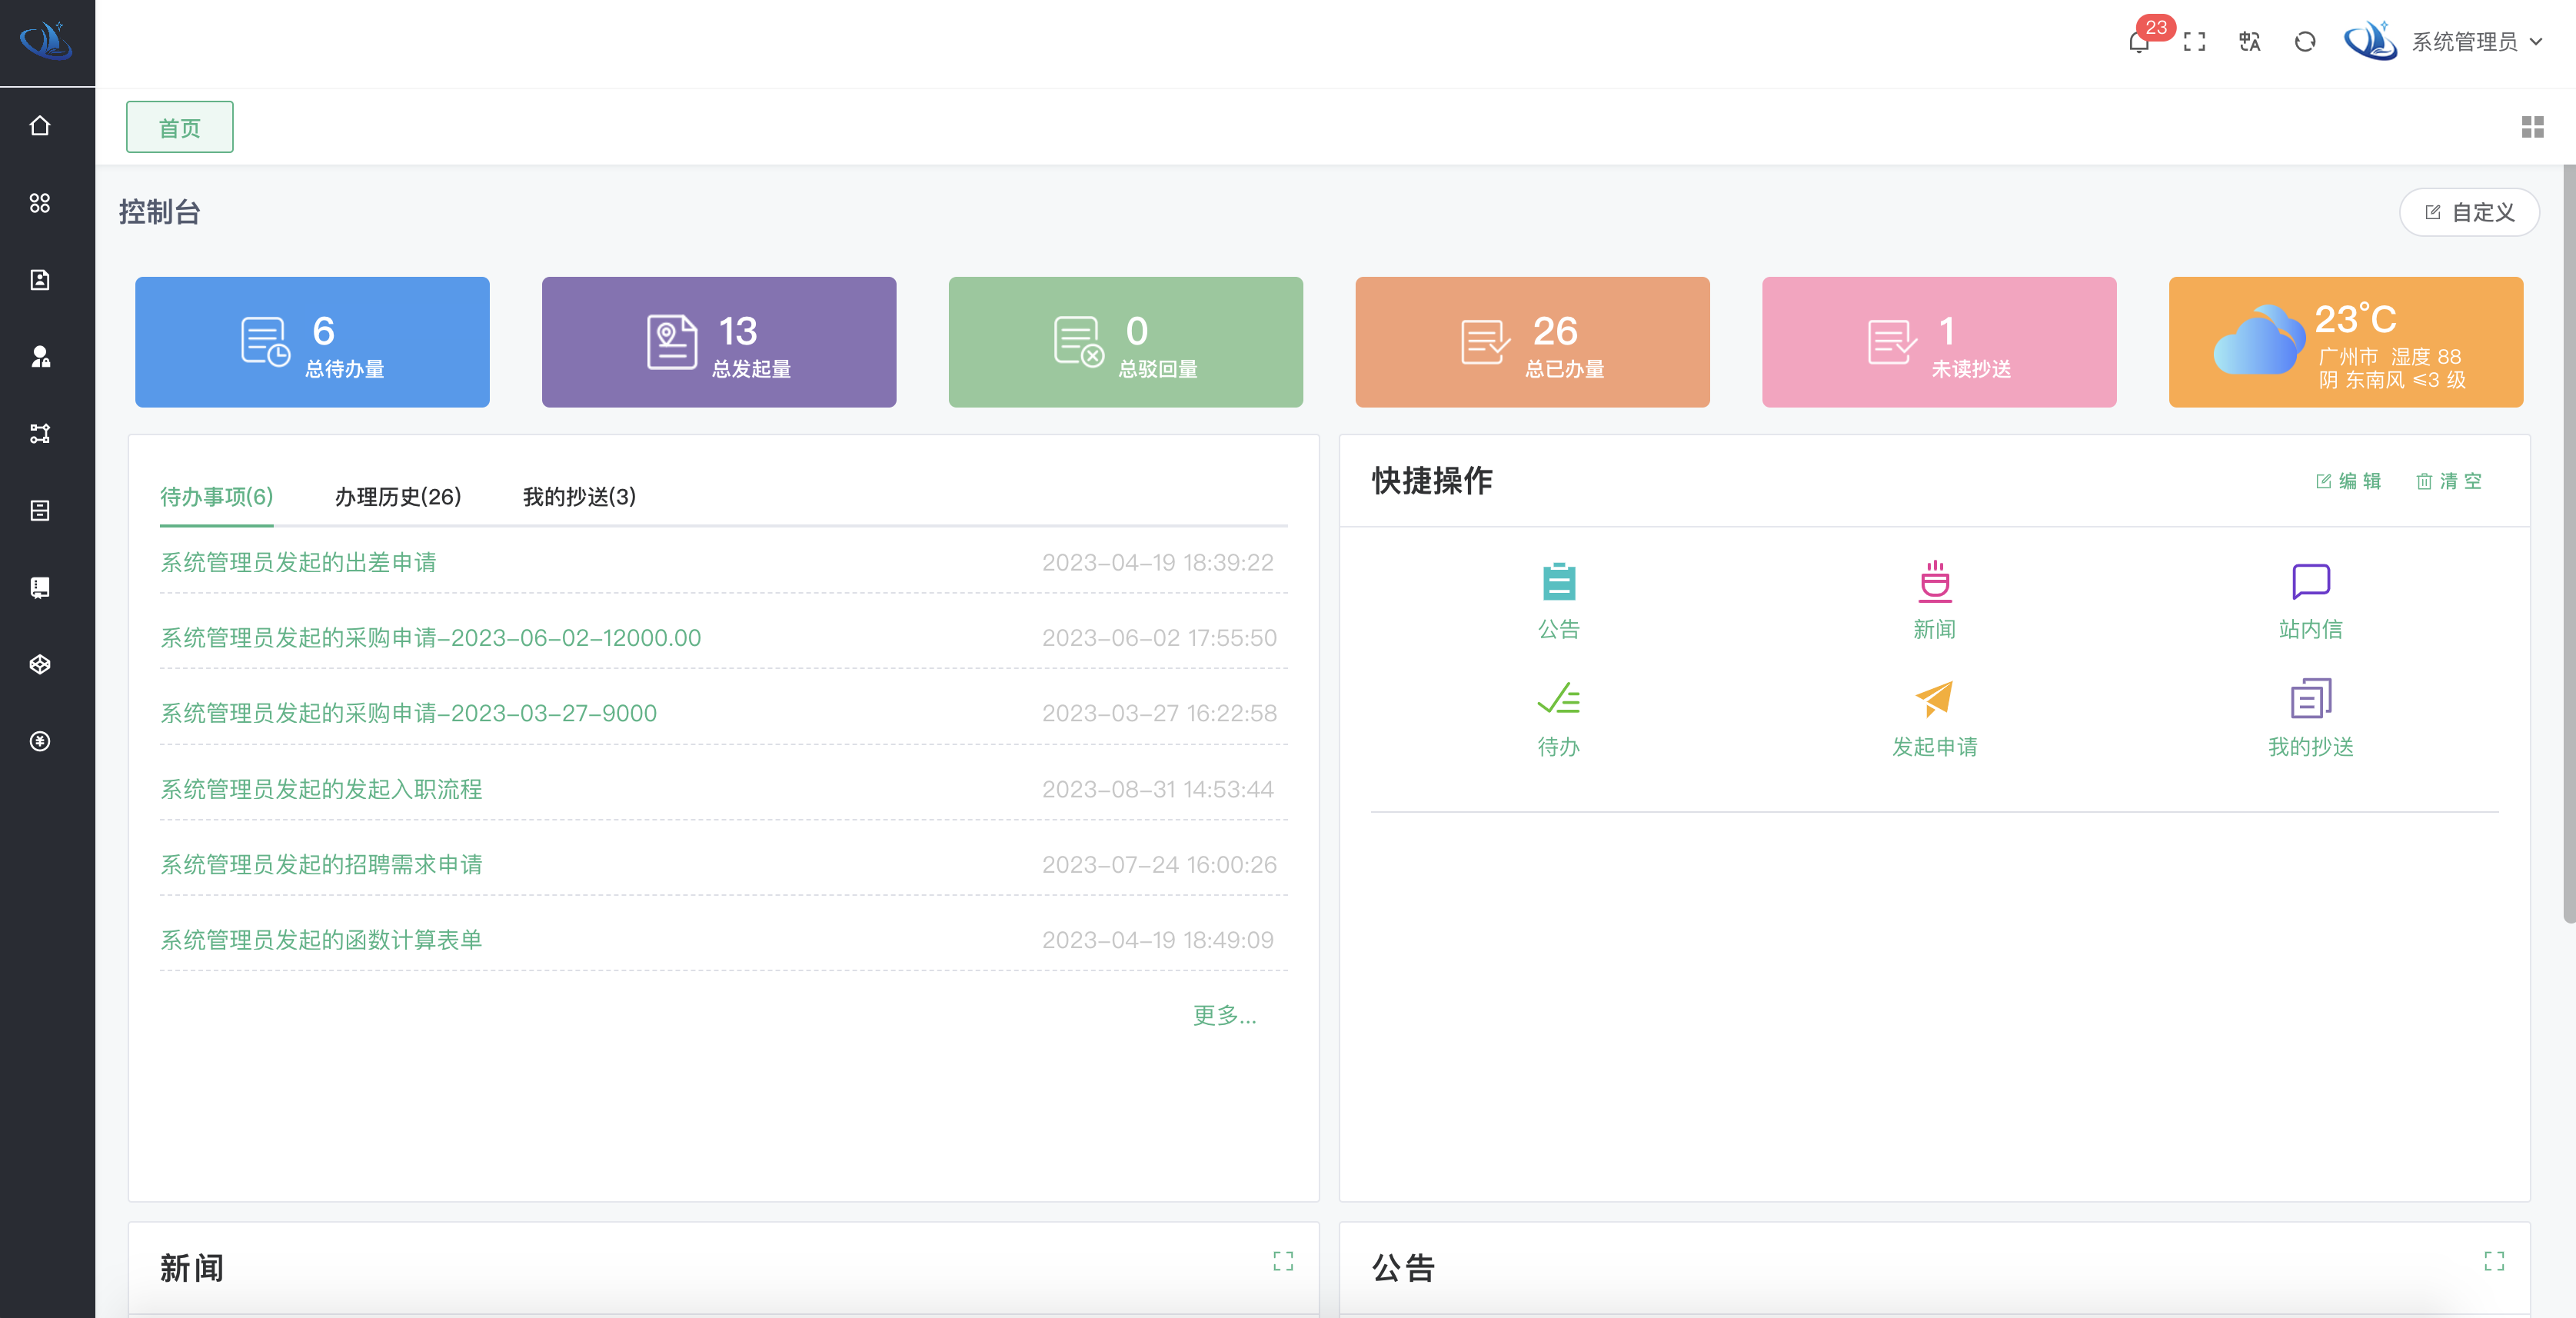The width and height of the screenshot is (2576, 1318).
Task: Open the notification bell with 23 badge
Action: 2139,42
